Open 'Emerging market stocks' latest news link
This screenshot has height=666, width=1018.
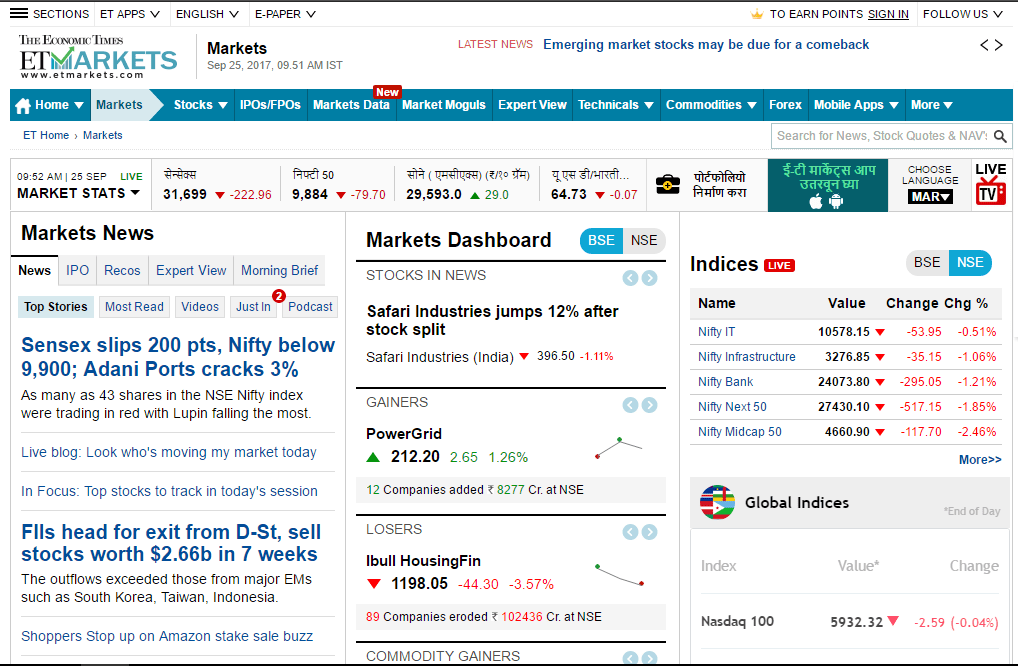point(706,45)
